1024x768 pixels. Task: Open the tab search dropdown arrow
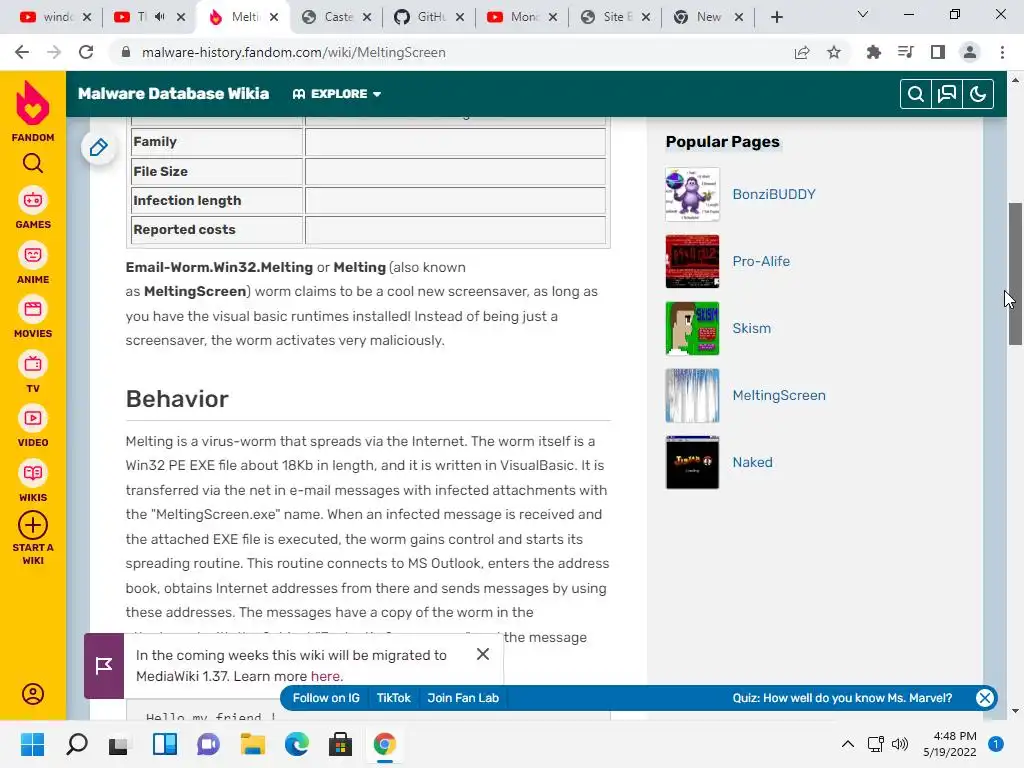point(863,14)
